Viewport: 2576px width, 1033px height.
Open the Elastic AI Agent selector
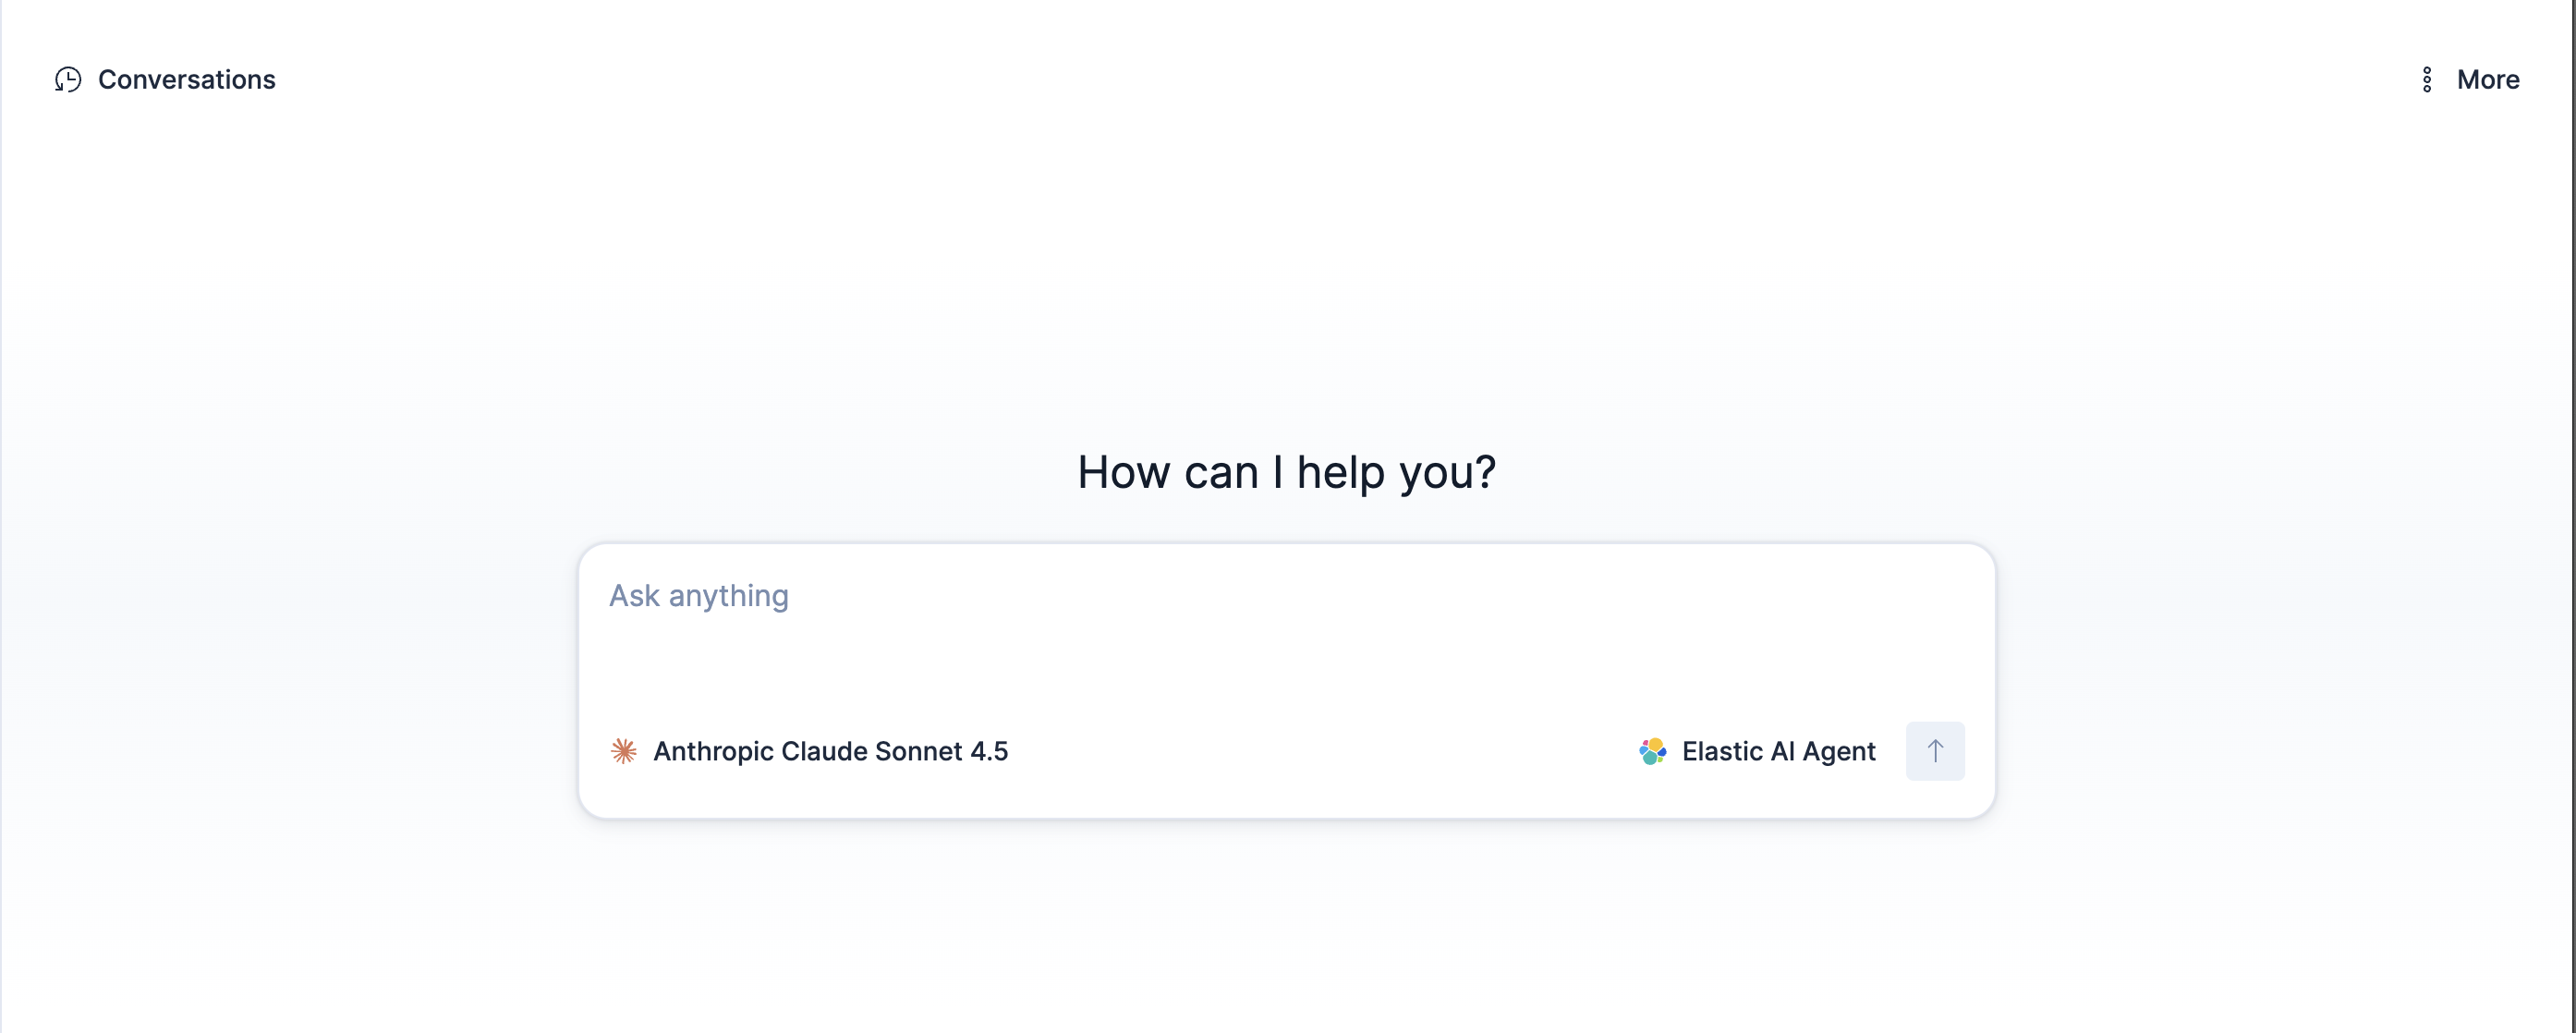(x=1778, y=750)
